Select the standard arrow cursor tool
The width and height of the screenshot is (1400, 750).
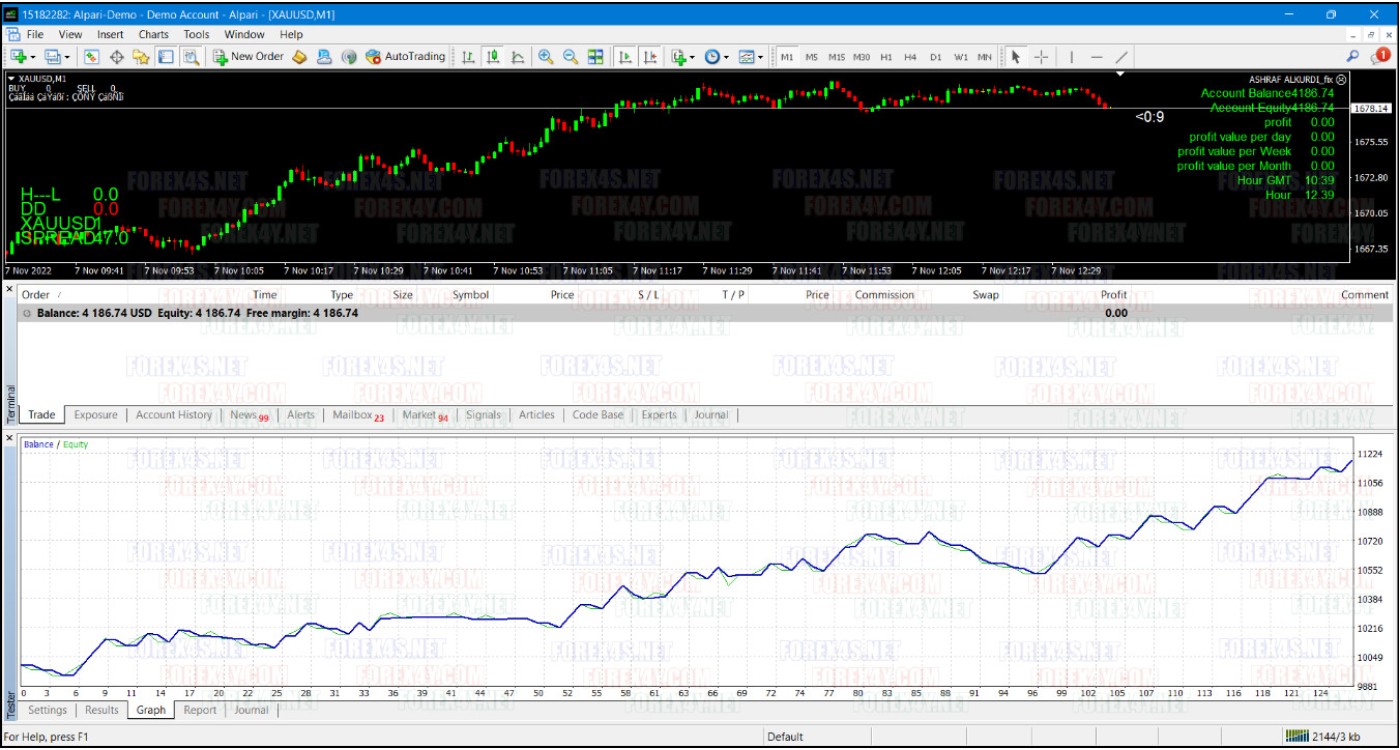[x=1015, y=57]
